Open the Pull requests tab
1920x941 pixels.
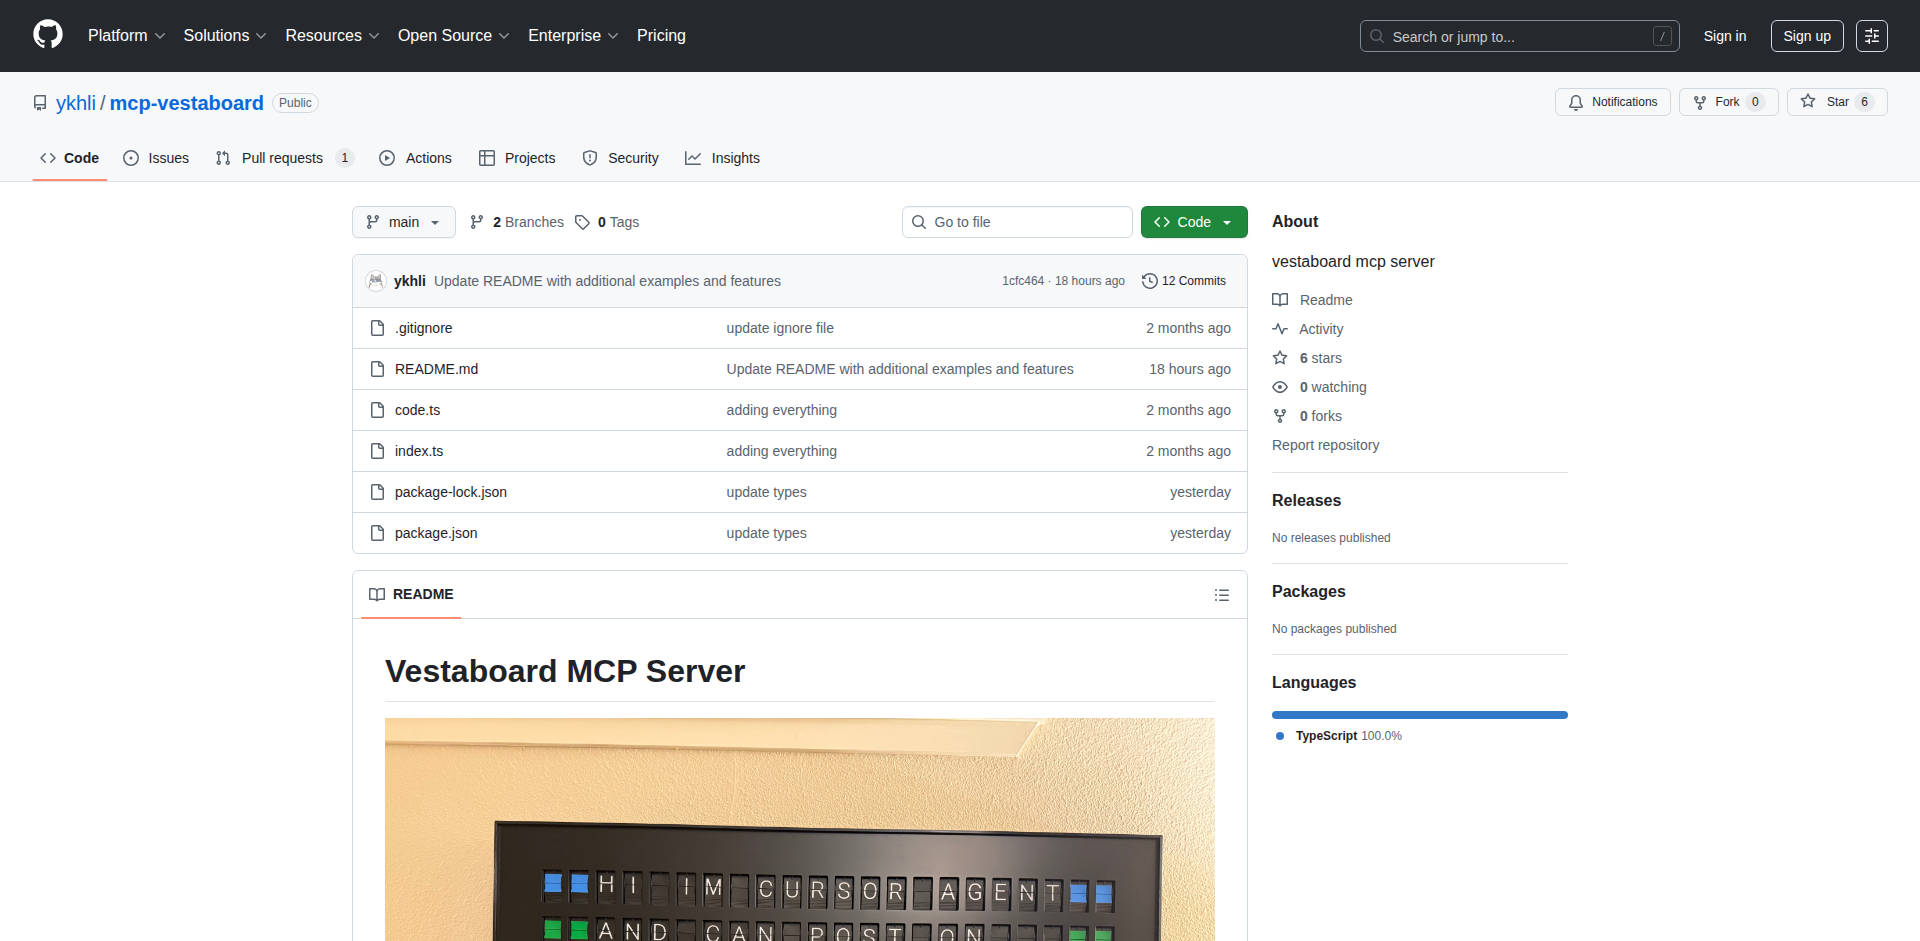pyautogui.click(x=284, y=158)
